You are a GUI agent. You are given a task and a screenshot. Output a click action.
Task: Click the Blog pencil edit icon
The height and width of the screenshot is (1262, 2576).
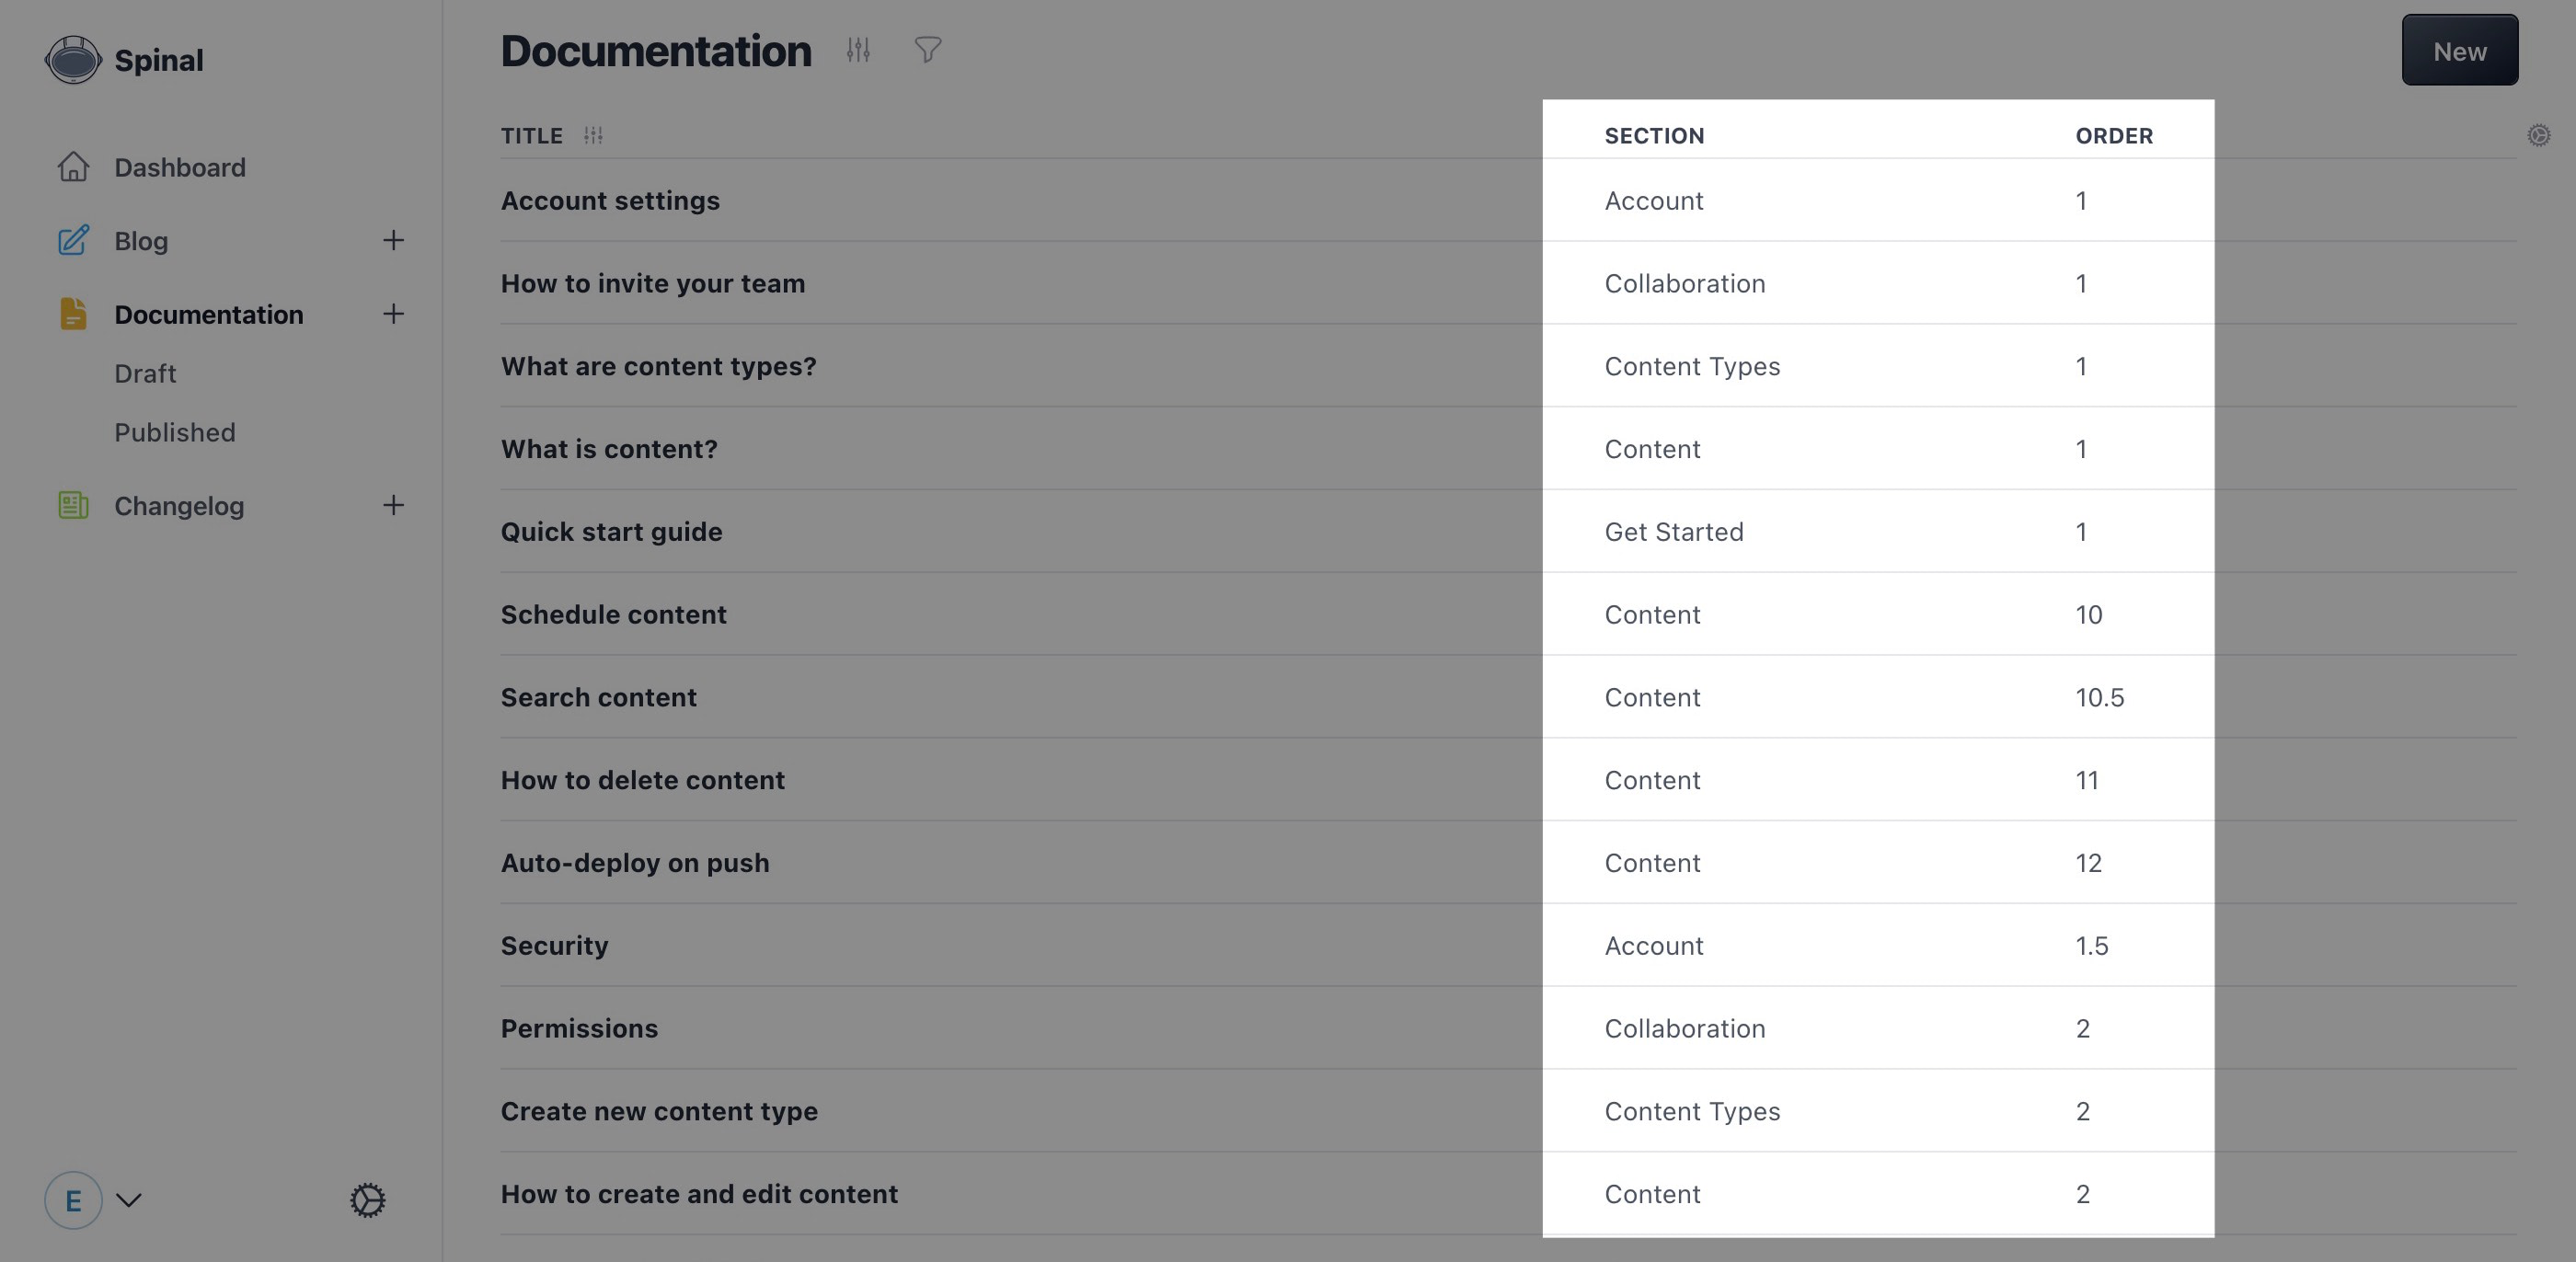pyautogui.click(x=73, y=240)
